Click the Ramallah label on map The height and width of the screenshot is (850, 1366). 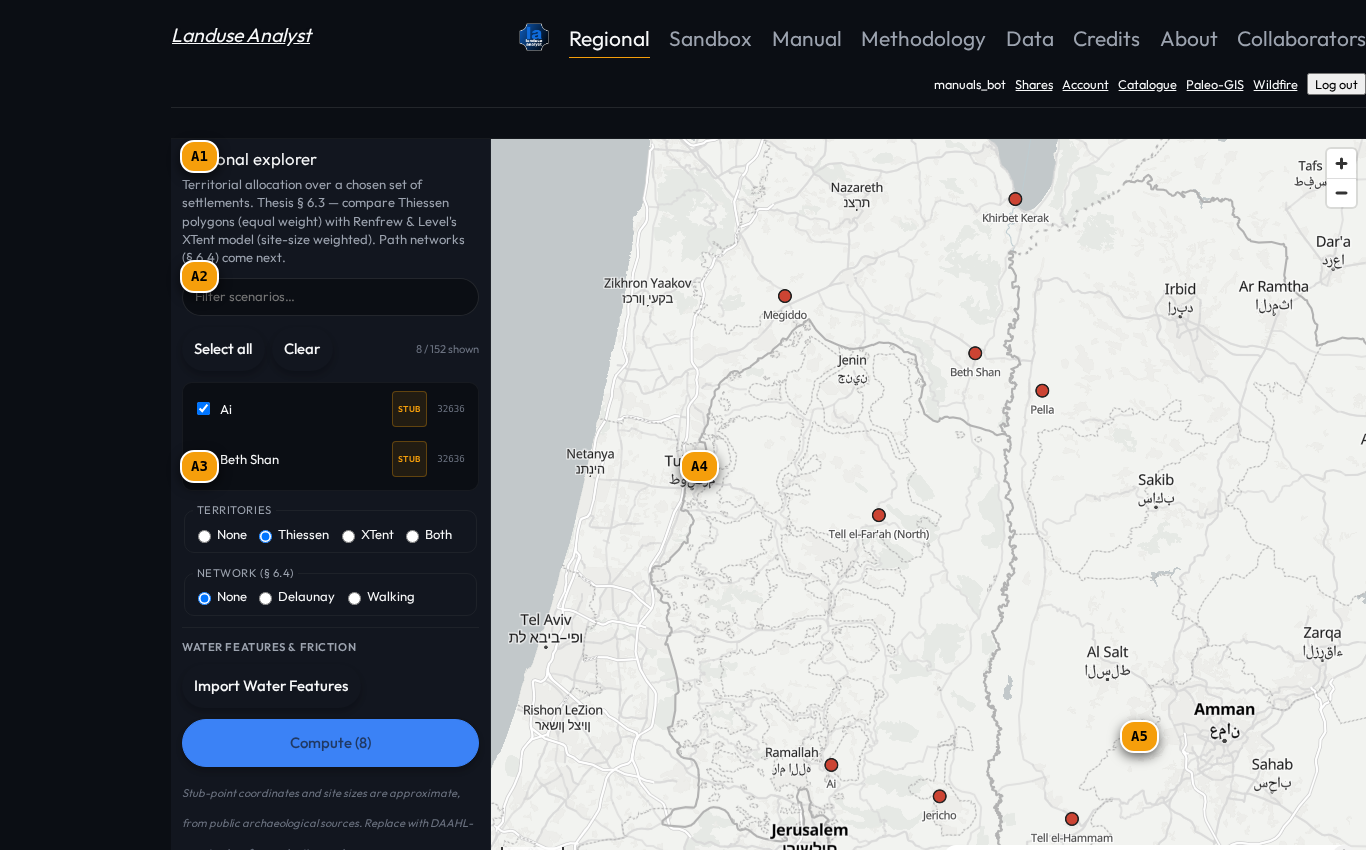pos(792,752)
